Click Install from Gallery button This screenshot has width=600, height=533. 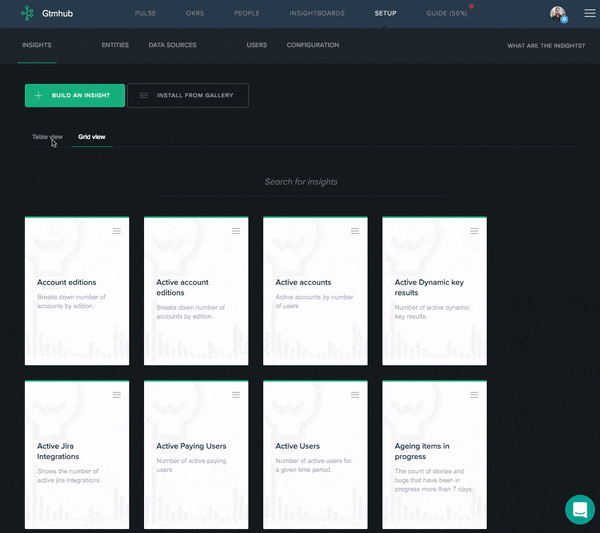click(x=188, y=95)
